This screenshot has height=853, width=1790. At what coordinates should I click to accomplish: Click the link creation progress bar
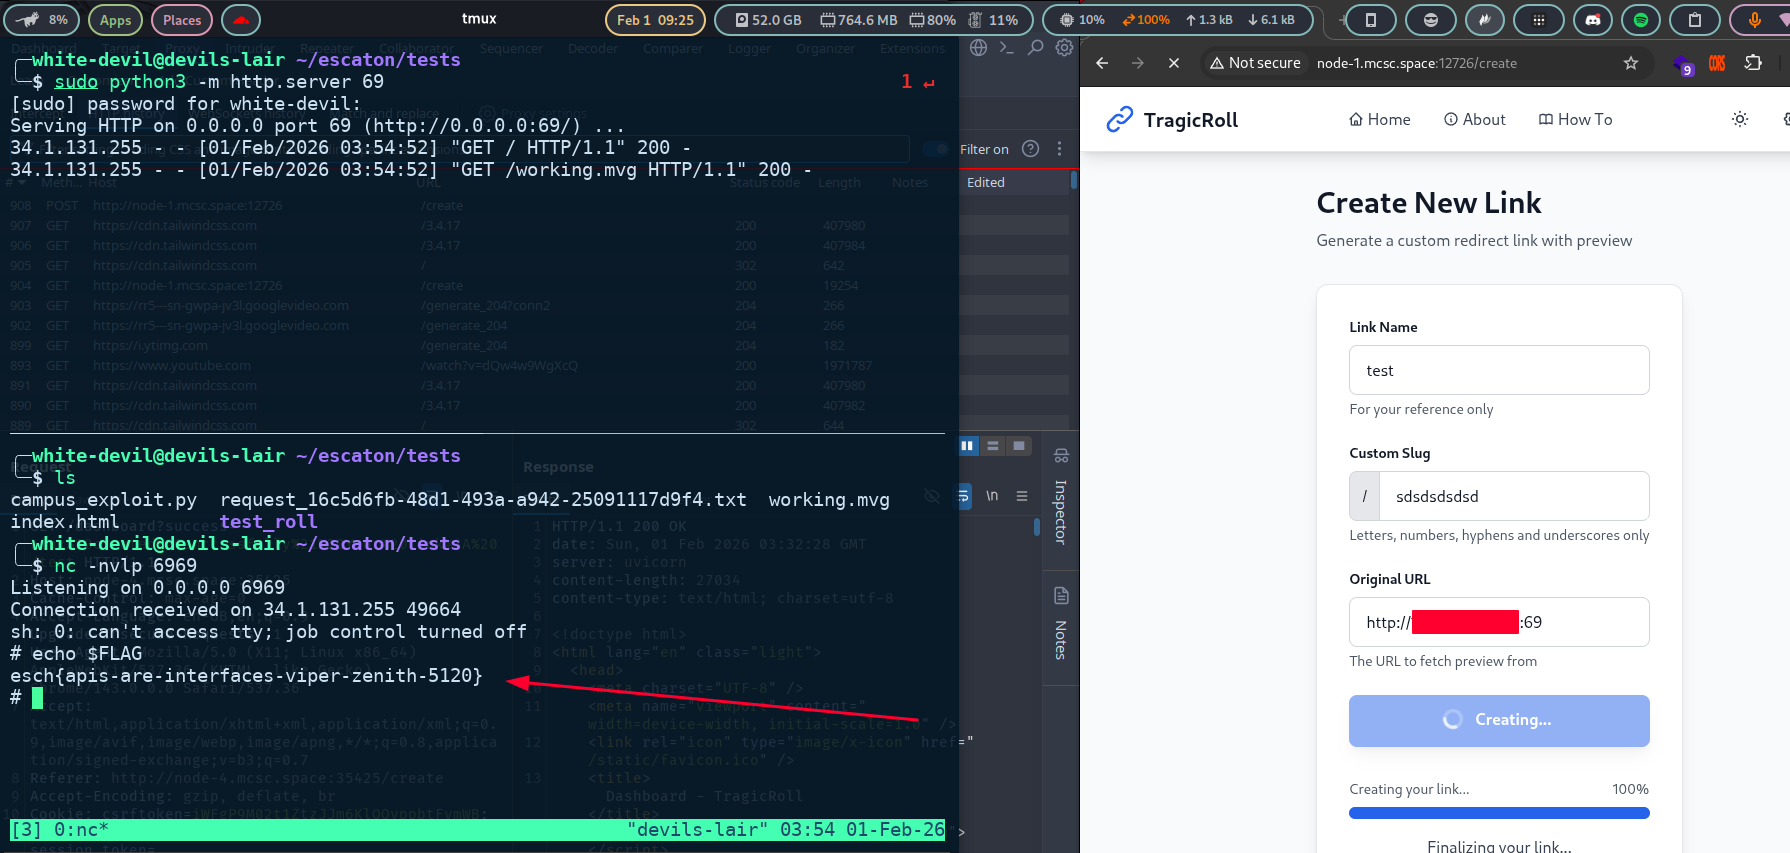click(1498, 813)
